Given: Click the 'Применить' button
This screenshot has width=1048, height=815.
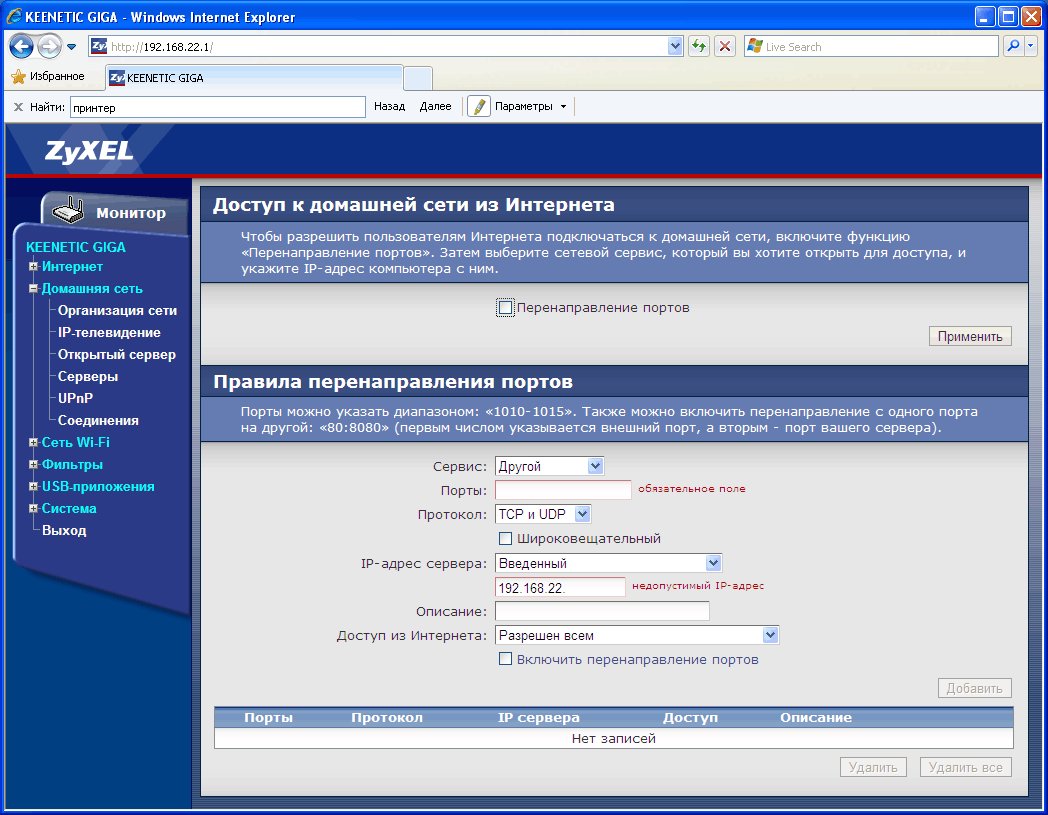Looking at the screenshot, I should coord(970,336).
